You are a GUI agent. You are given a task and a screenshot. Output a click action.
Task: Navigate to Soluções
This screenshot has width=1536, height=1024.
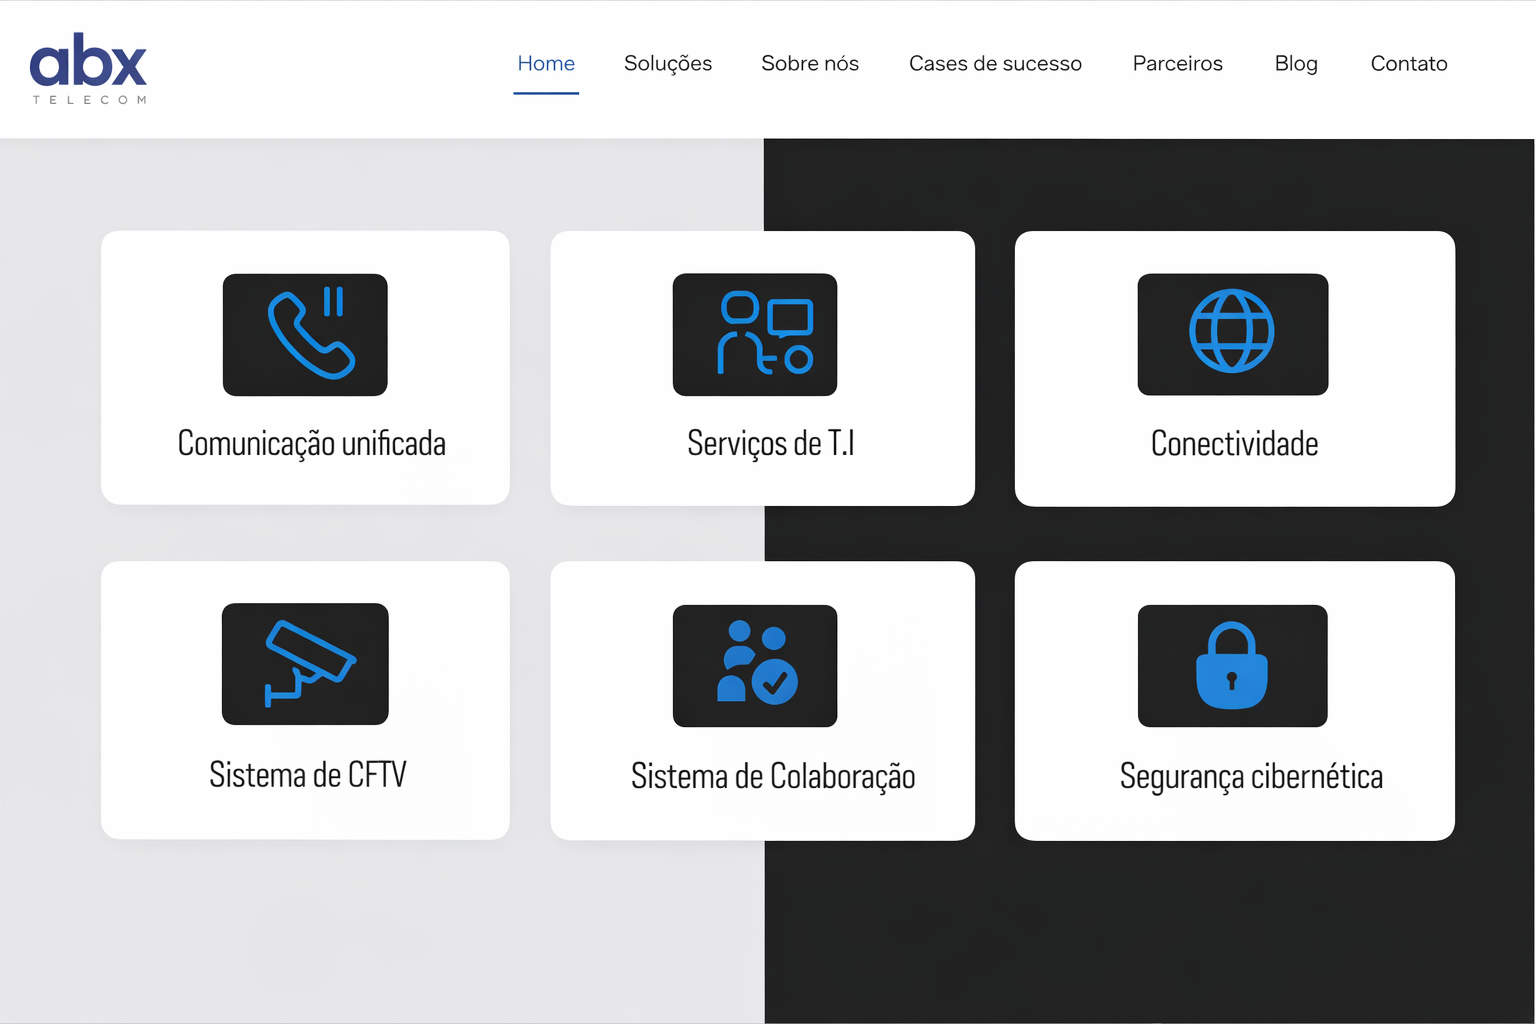click(x=668, y=63)
